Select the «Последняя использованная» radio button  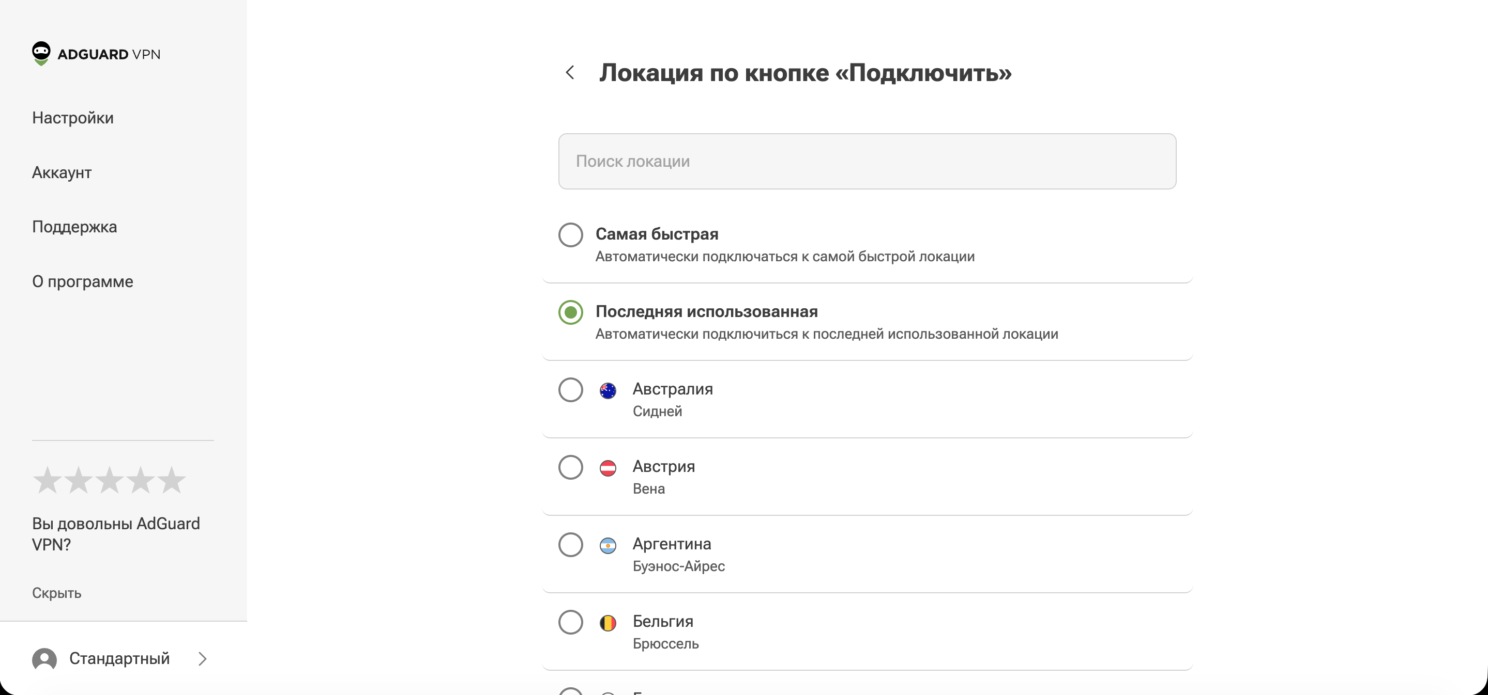tap(570, 312)
